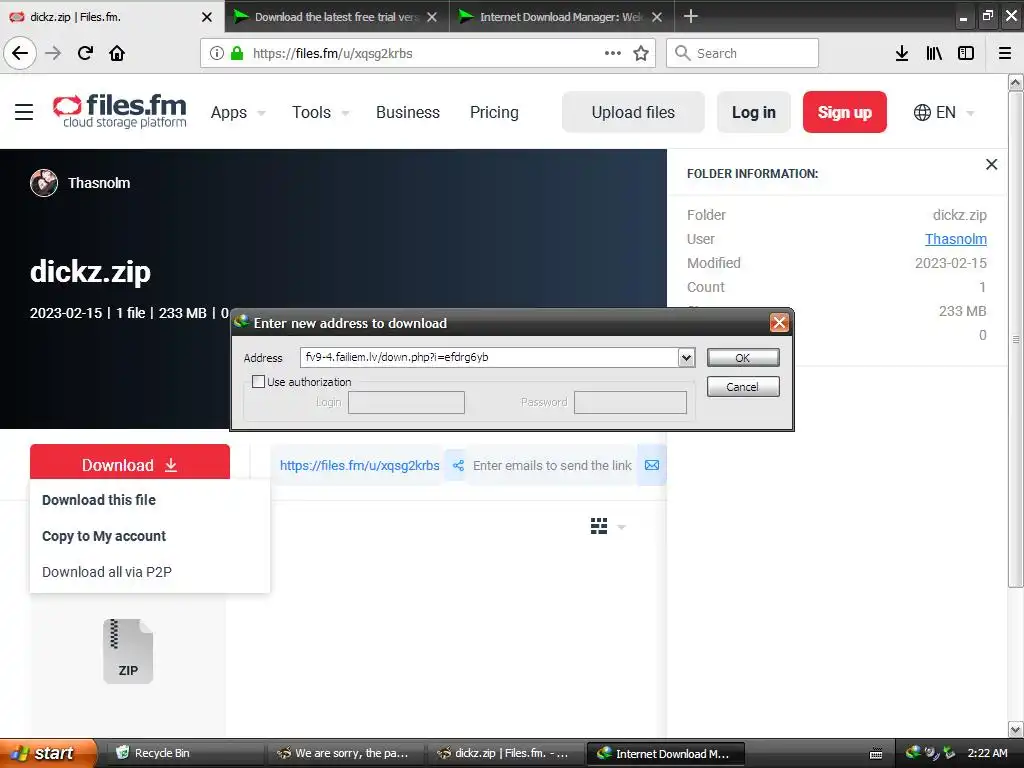Open the Firefox hamburger menu
This screenshot has width=1024, height=768.
click(x=1005, y=54)
